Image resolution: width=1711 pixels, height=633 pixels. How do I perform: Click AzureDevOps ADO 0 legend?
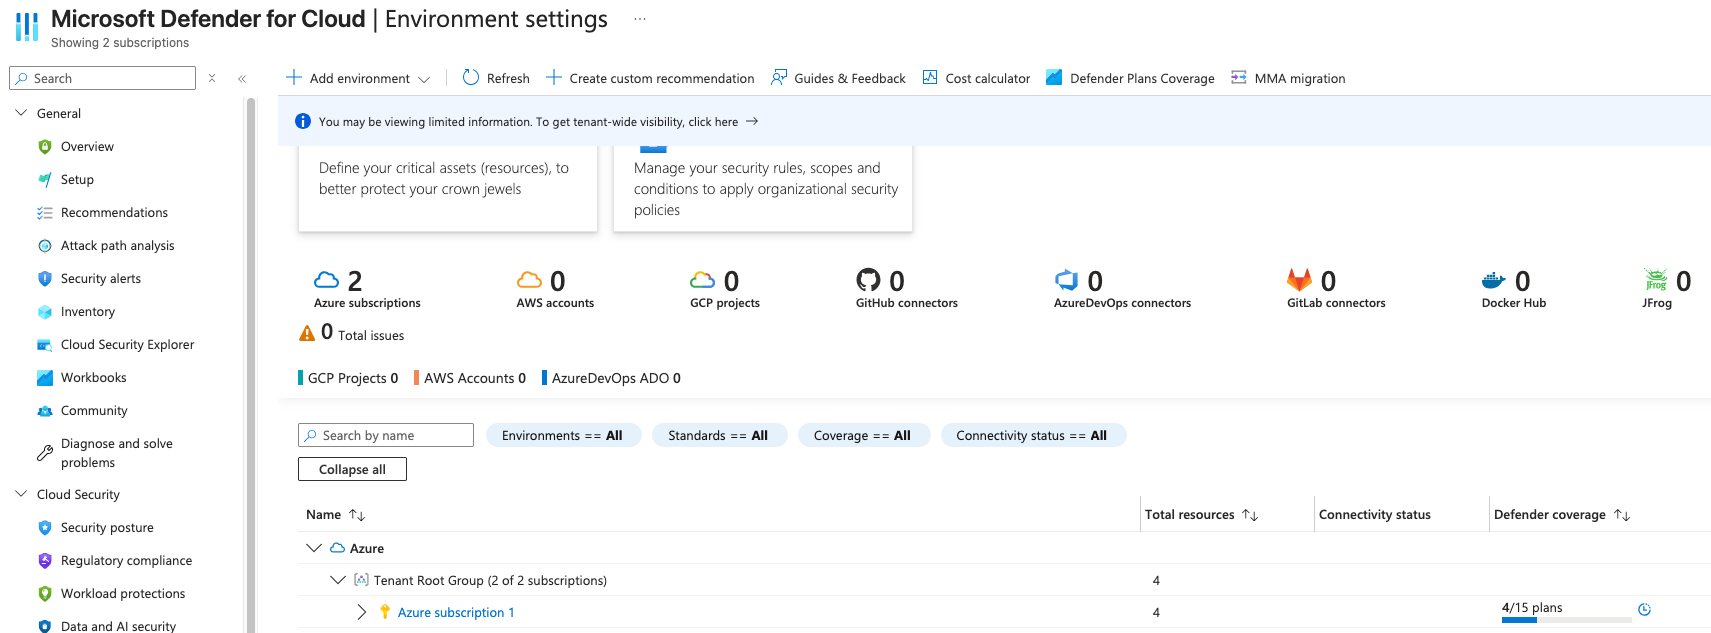tap(611, 378)
